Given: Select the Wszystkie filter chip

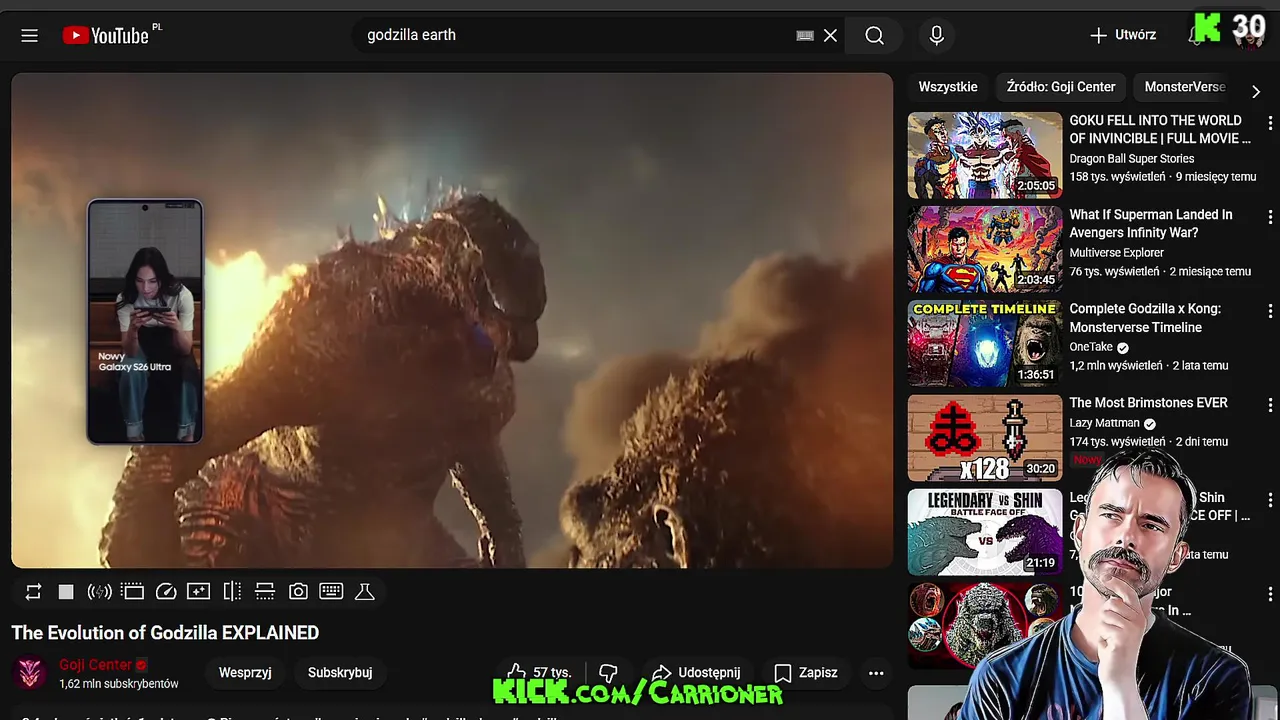Looking at the screenshot, I should 948,87.
